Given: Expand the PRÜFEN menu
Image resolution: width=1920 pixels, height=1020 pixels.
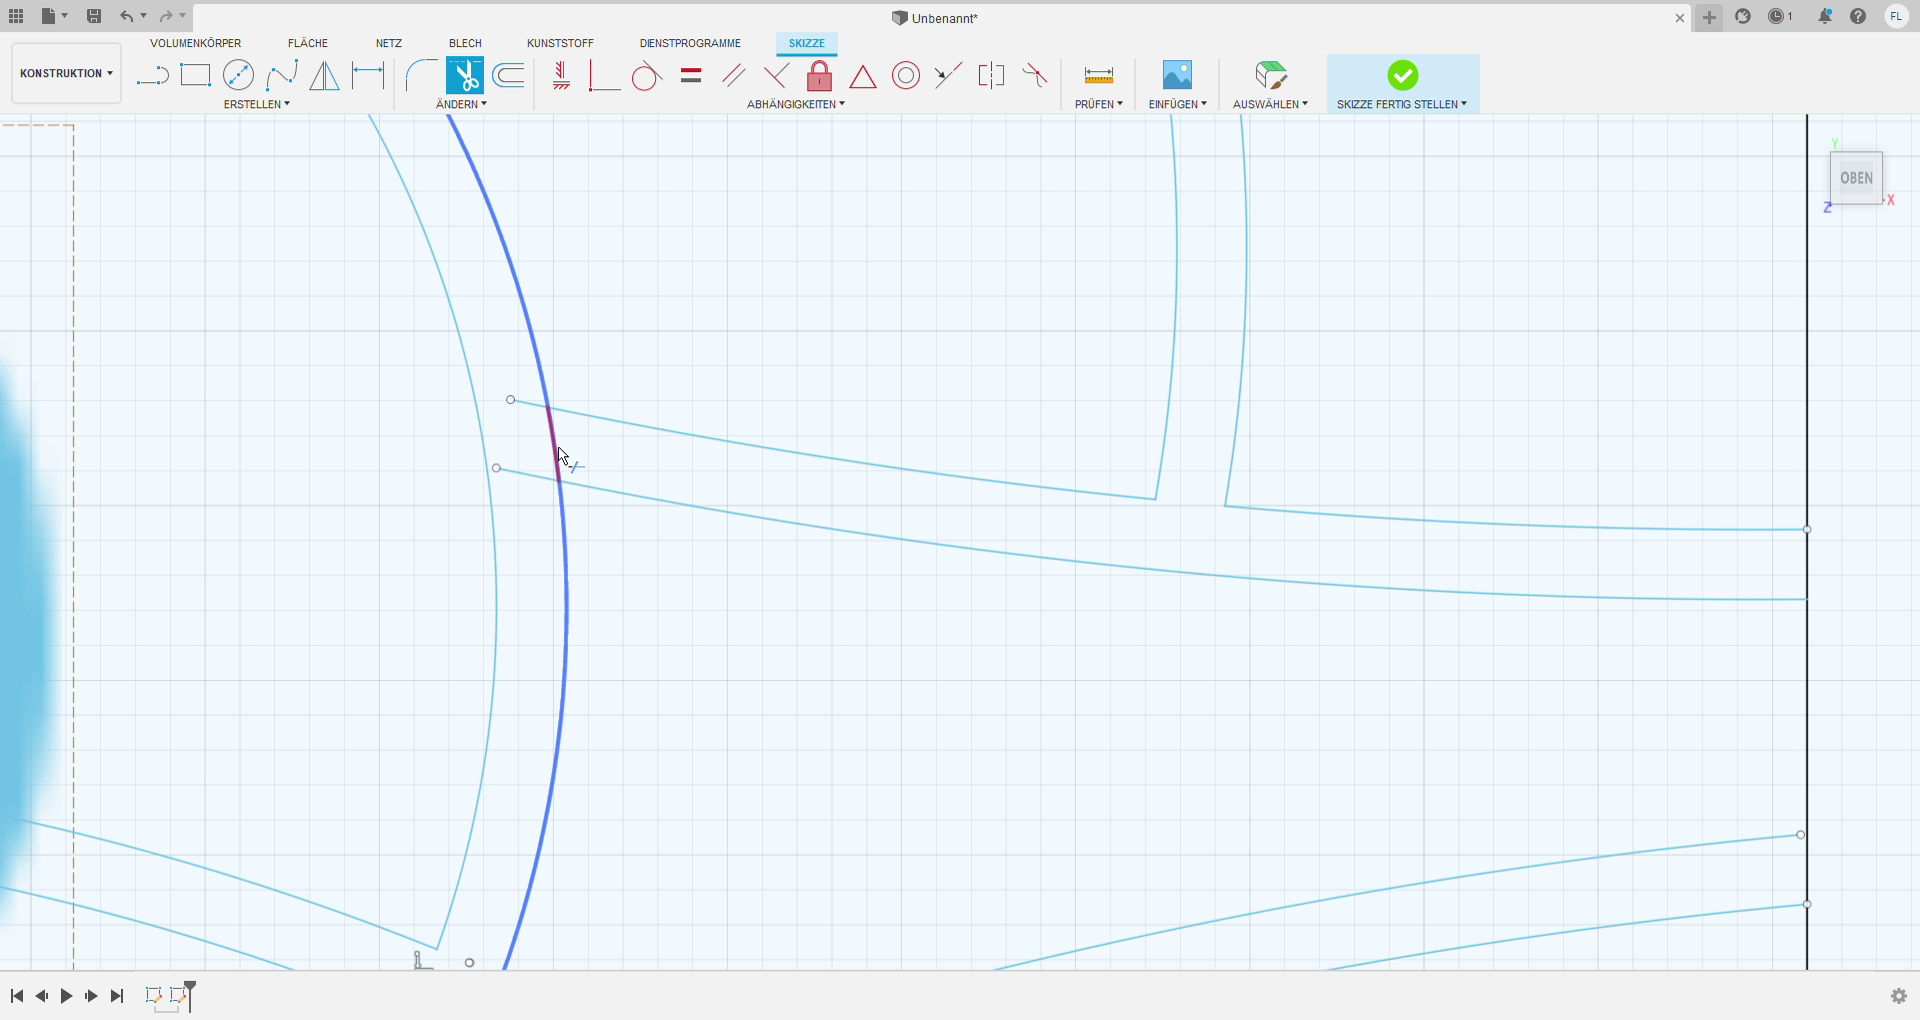Looking at the screenshot, I should tap(1098, 104).
